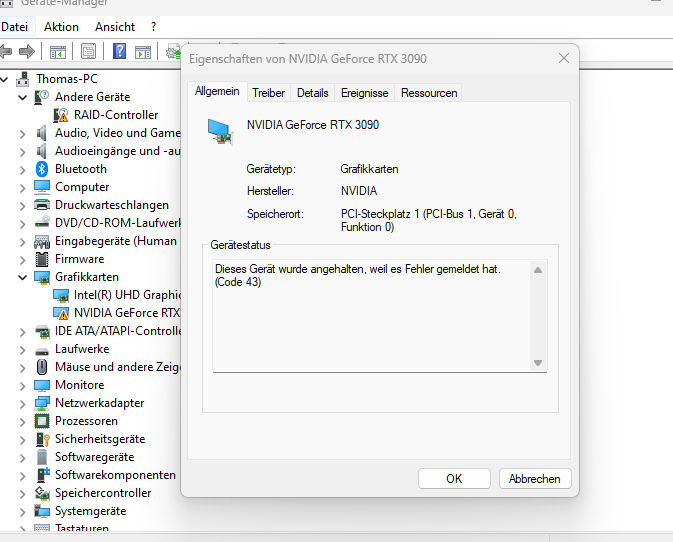673x542 pixels.
Task: Open the Ansicht menu
Action: (115, 27)
